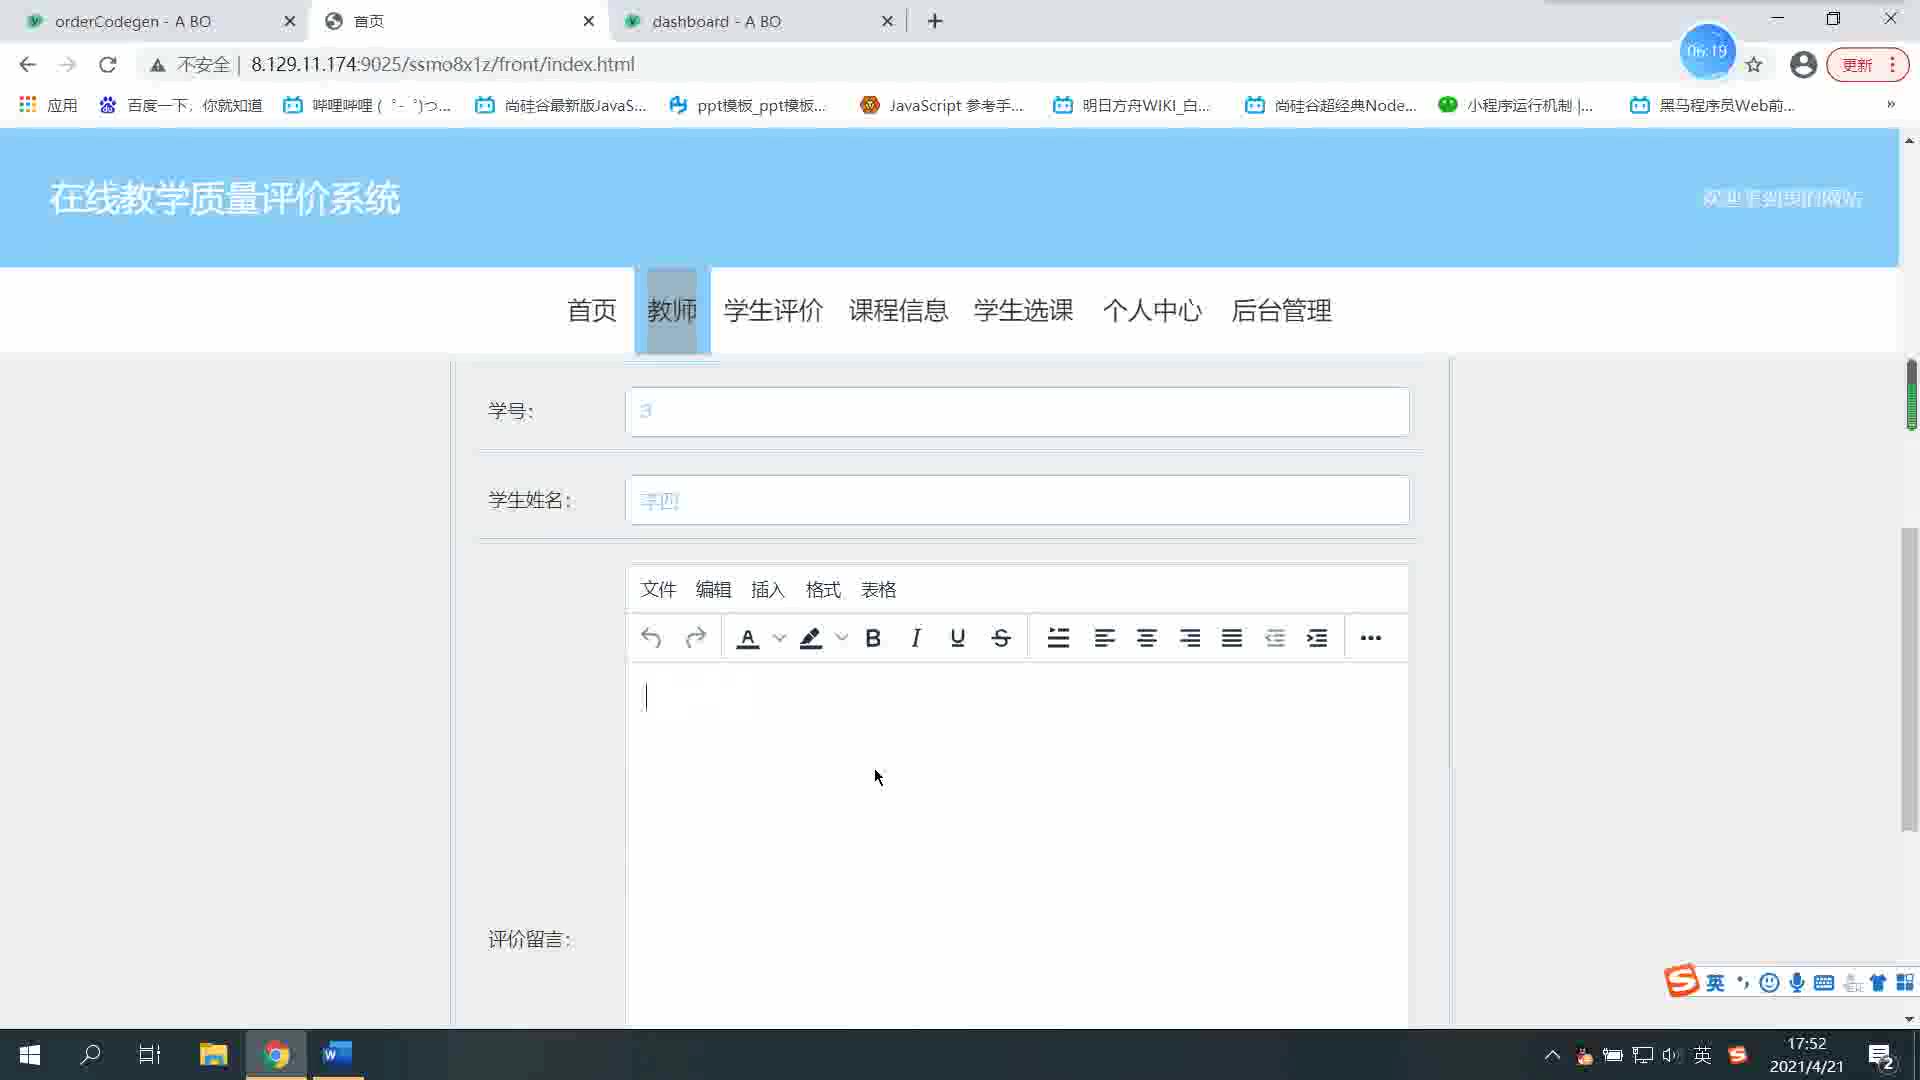Apply the text color A swatch
The height and width of the screenshot is (1080, 1920).
tap(748, 638)
